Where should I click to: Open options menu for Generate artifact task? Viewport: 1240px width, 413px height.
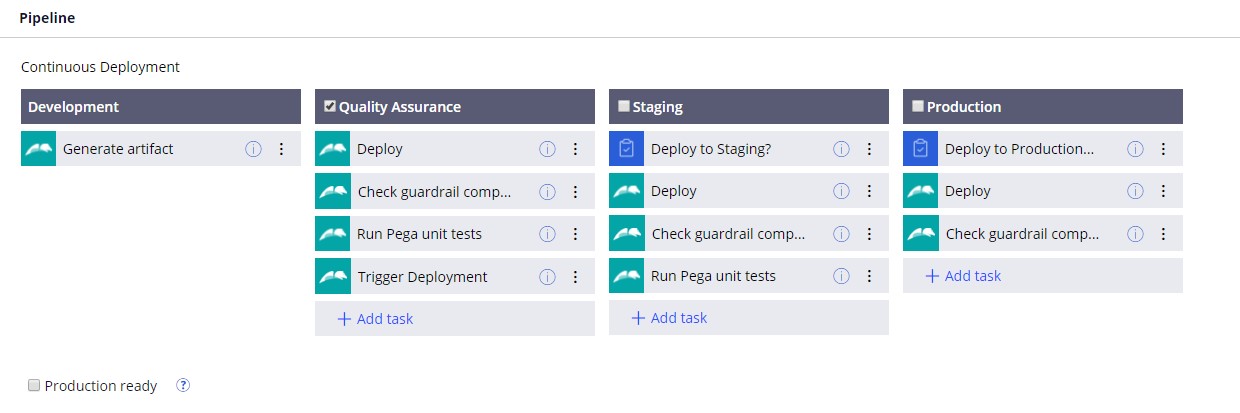click(x=281, y=149)
